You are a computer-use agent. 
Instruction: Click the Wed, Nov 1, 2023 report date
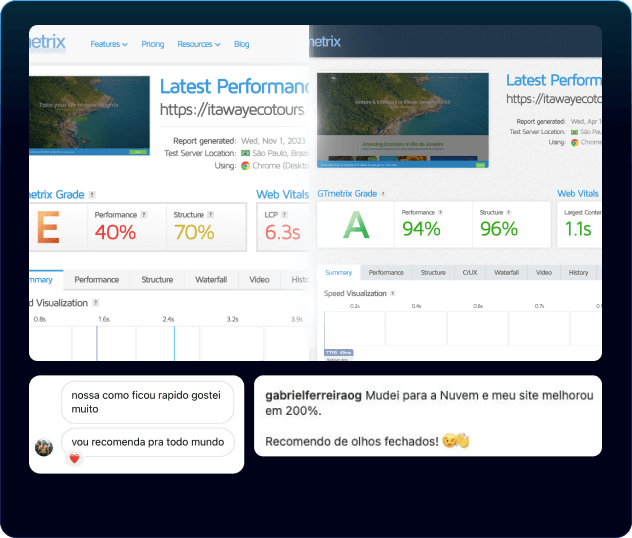tap(273, 141)
